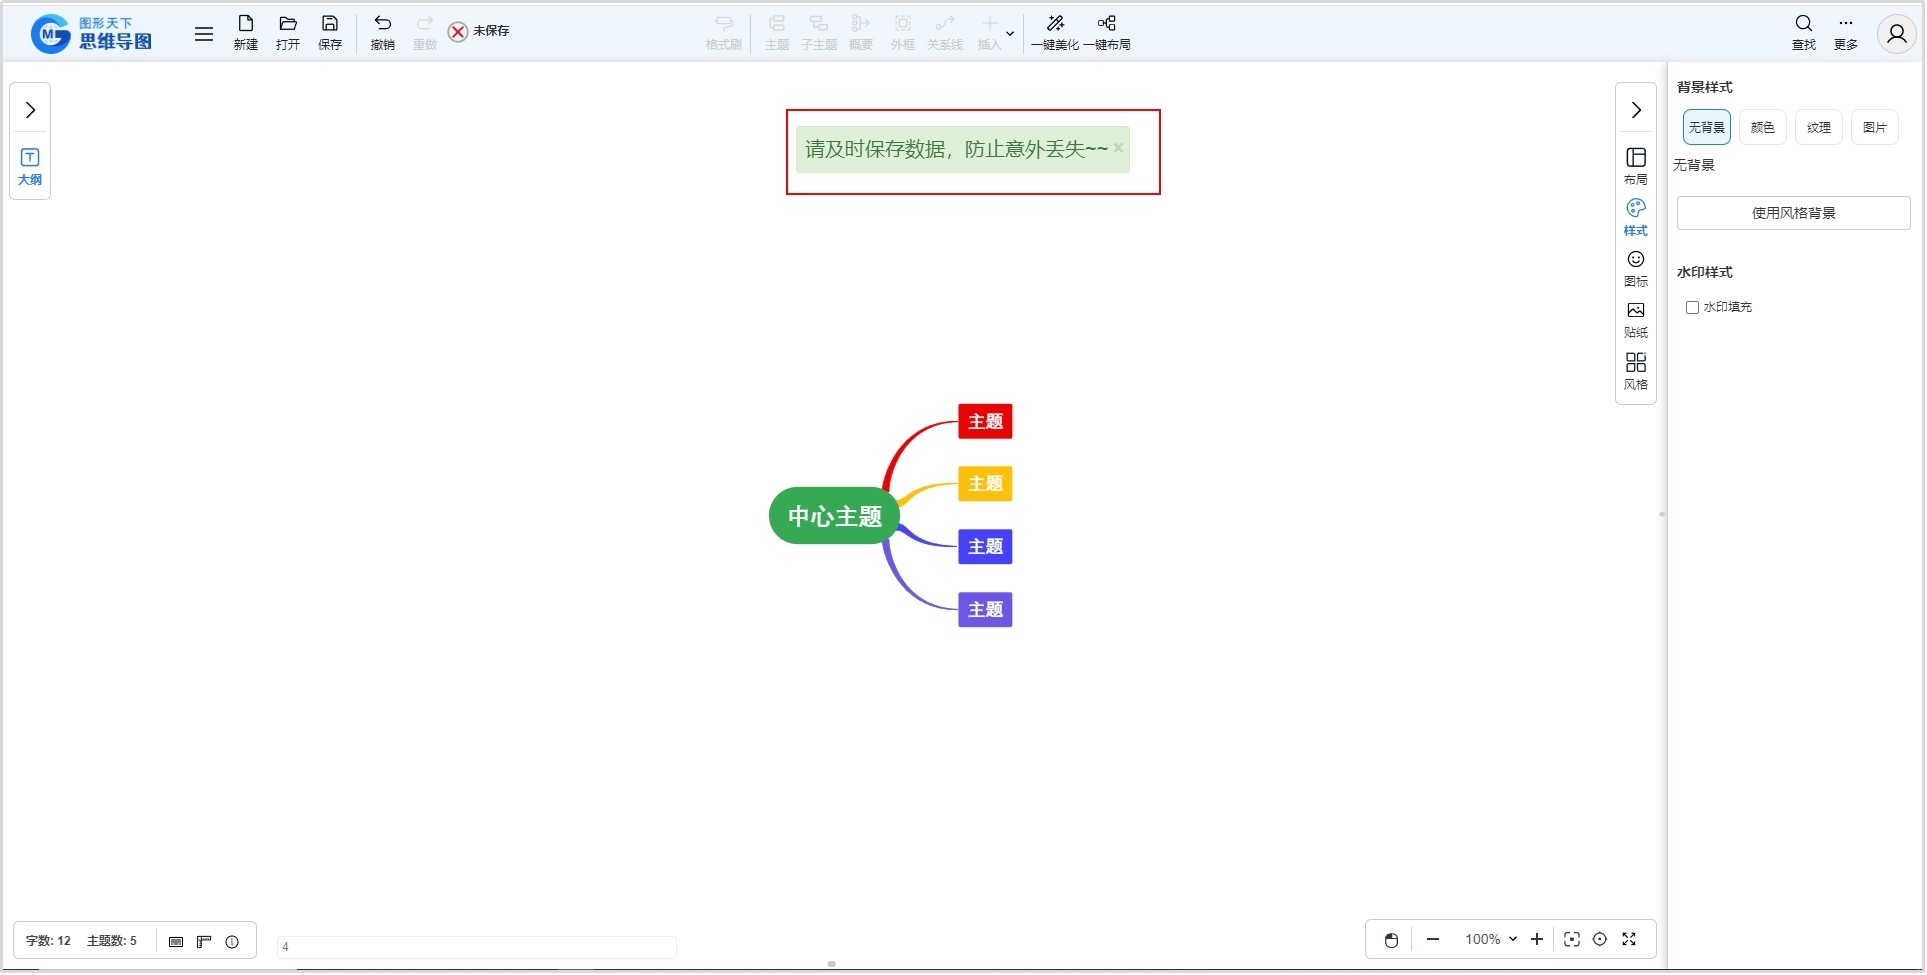The image size is (1927, 975).
Task: Select 颜色 color background option
Action: click(1763, 128)
